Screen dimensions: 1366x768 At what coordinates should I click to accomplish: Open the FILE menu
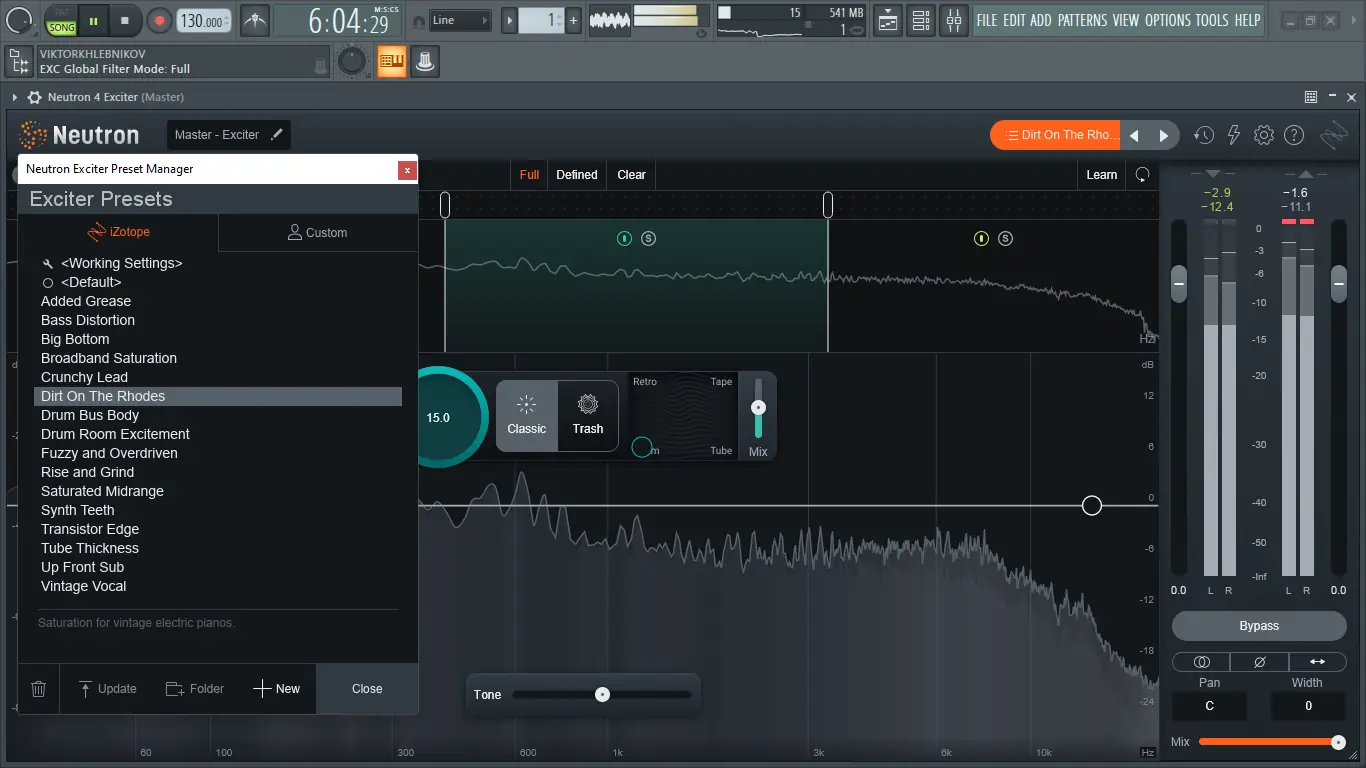tap(987, 20)
